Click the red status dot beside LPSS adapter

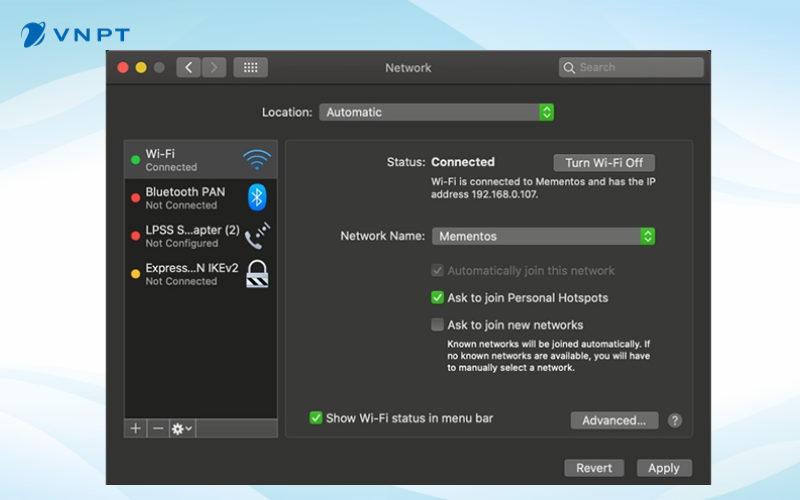click(136, 236)
